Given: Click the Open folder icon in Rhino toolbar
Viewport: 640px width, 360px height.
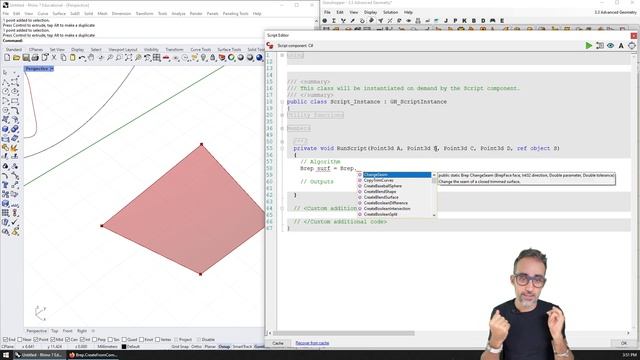Looking at the screenshot, I should (x=16, y=58).
